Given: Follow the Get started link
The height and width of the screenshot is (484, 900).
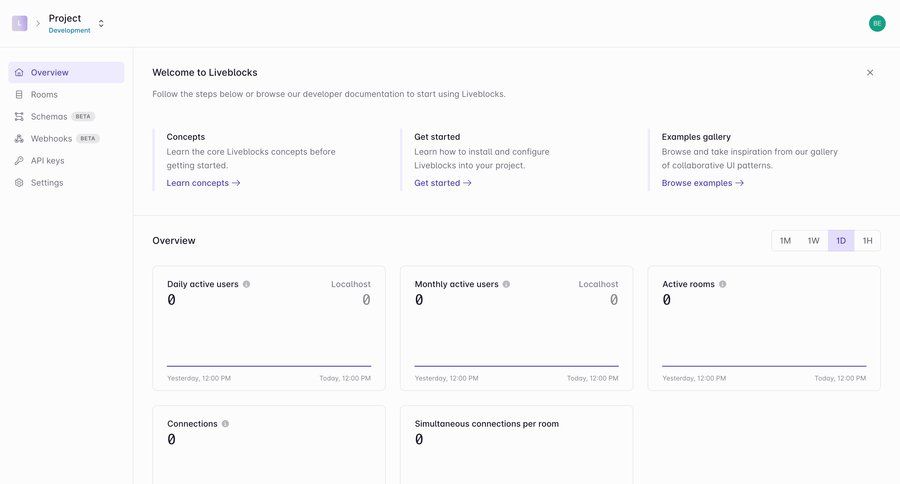Looking at the screenshot, I should click(x=443, y=183).
